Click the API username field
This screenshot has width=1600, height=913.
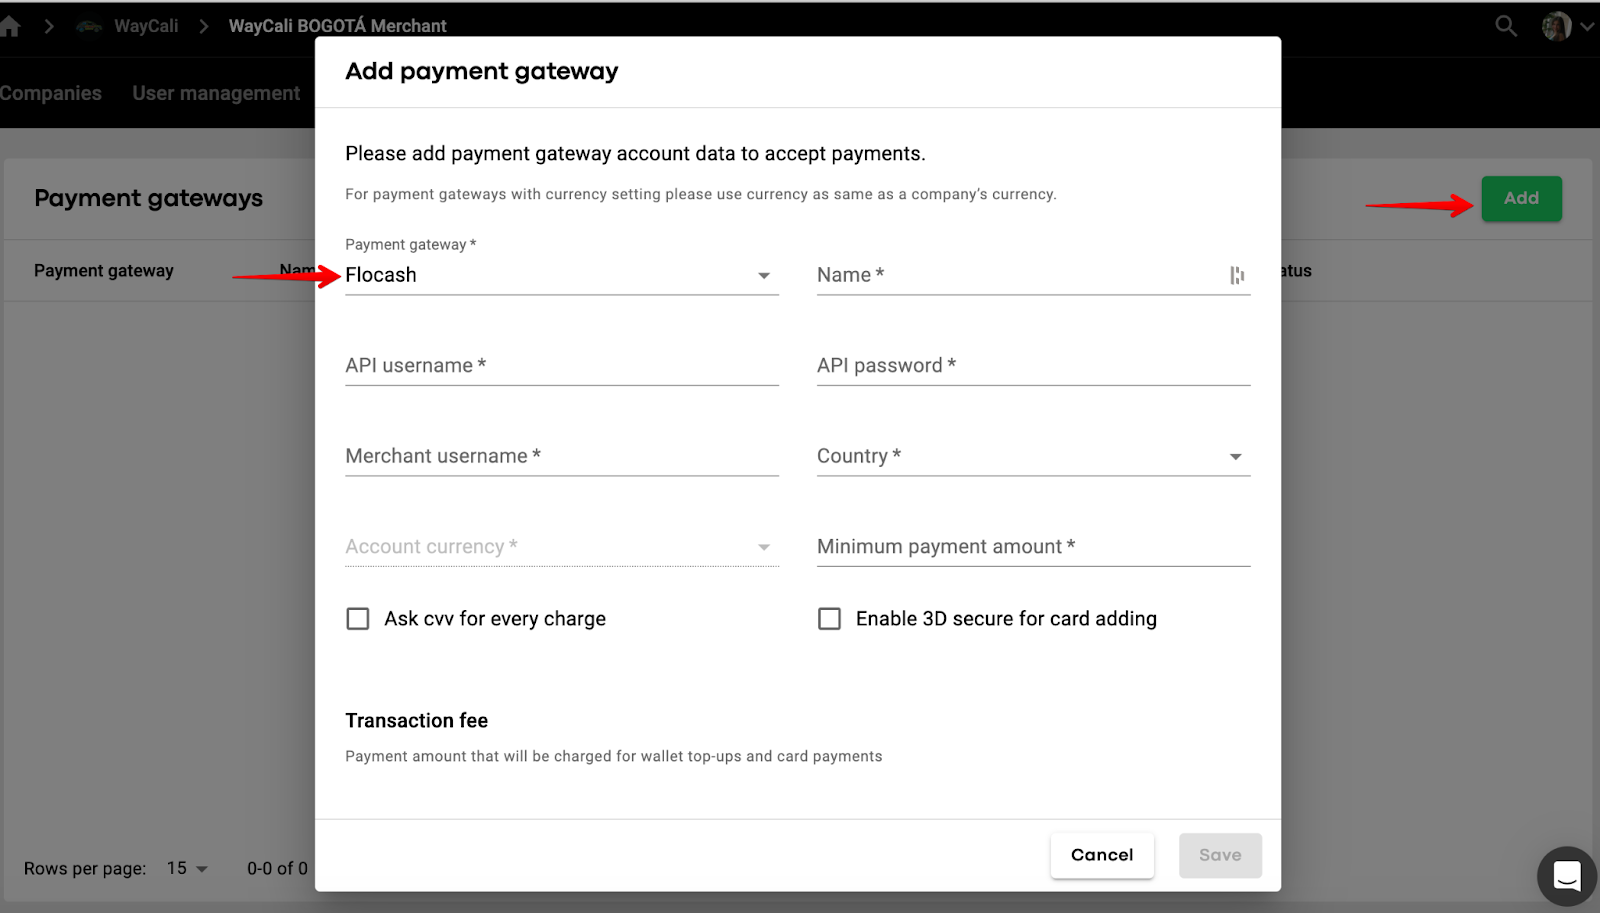click(x=560, y=366)
